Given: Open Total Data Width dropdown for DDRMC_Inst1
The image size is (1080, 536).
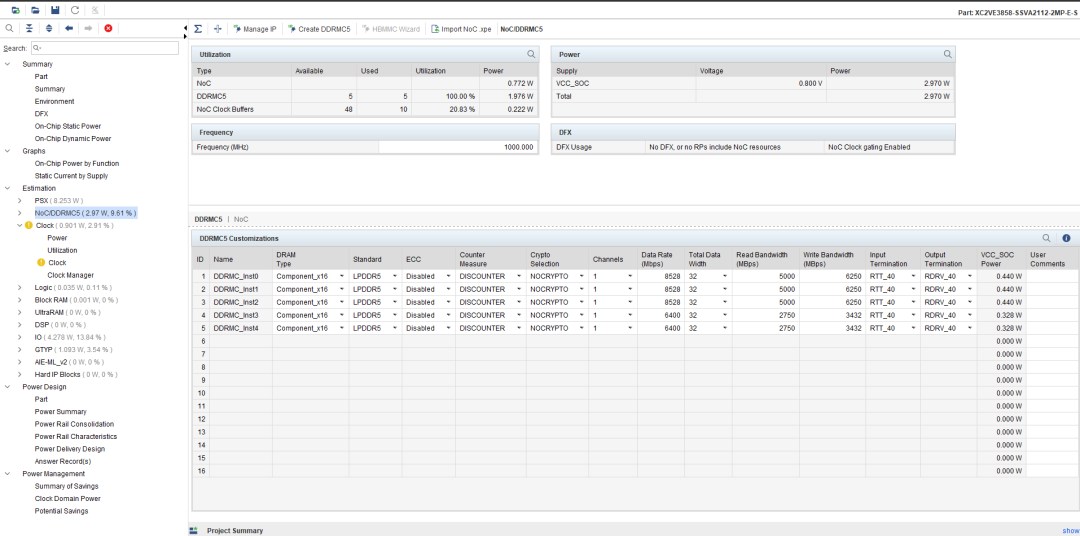Looking at the screenshot, I should tap(725, 289).
